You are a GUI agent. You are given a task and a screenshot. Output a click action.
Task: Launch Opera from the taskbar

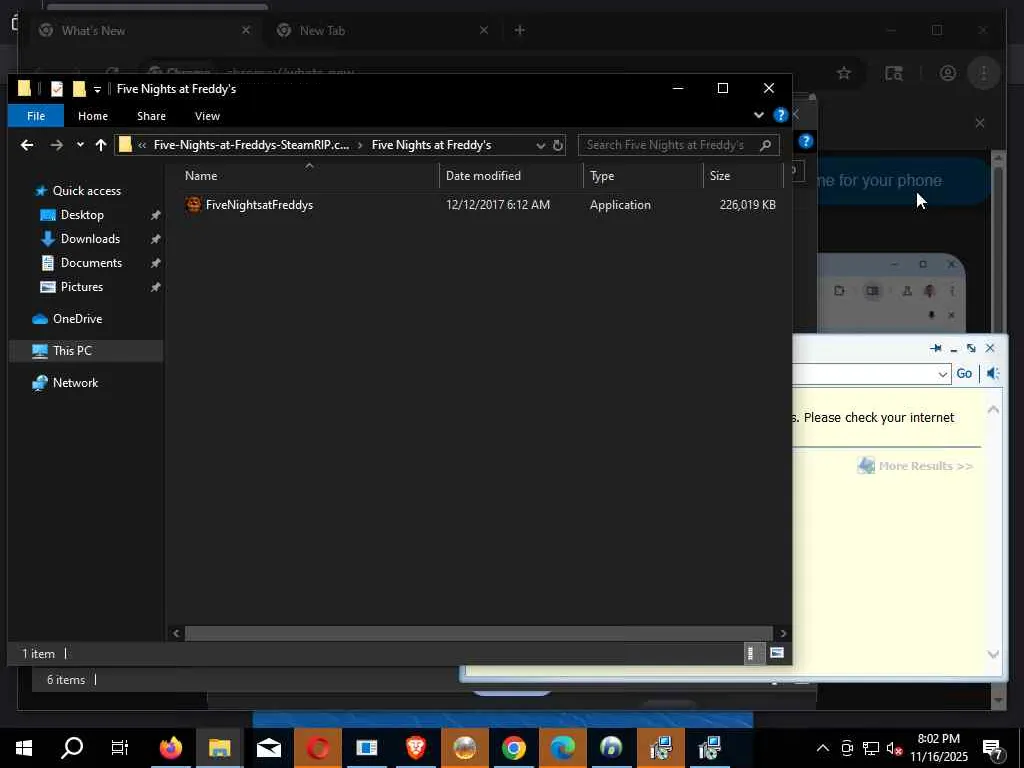[x=317, y=748]
